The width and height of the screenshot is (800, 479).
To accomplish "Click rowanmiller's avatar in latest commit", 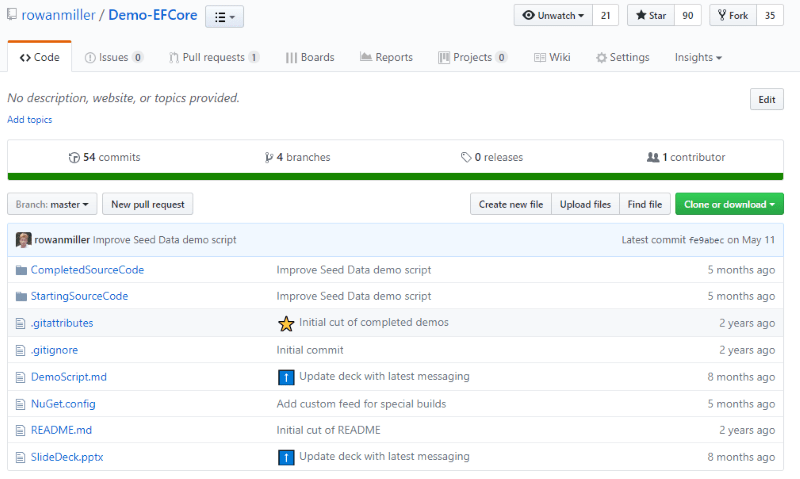I will coord(24,240).
